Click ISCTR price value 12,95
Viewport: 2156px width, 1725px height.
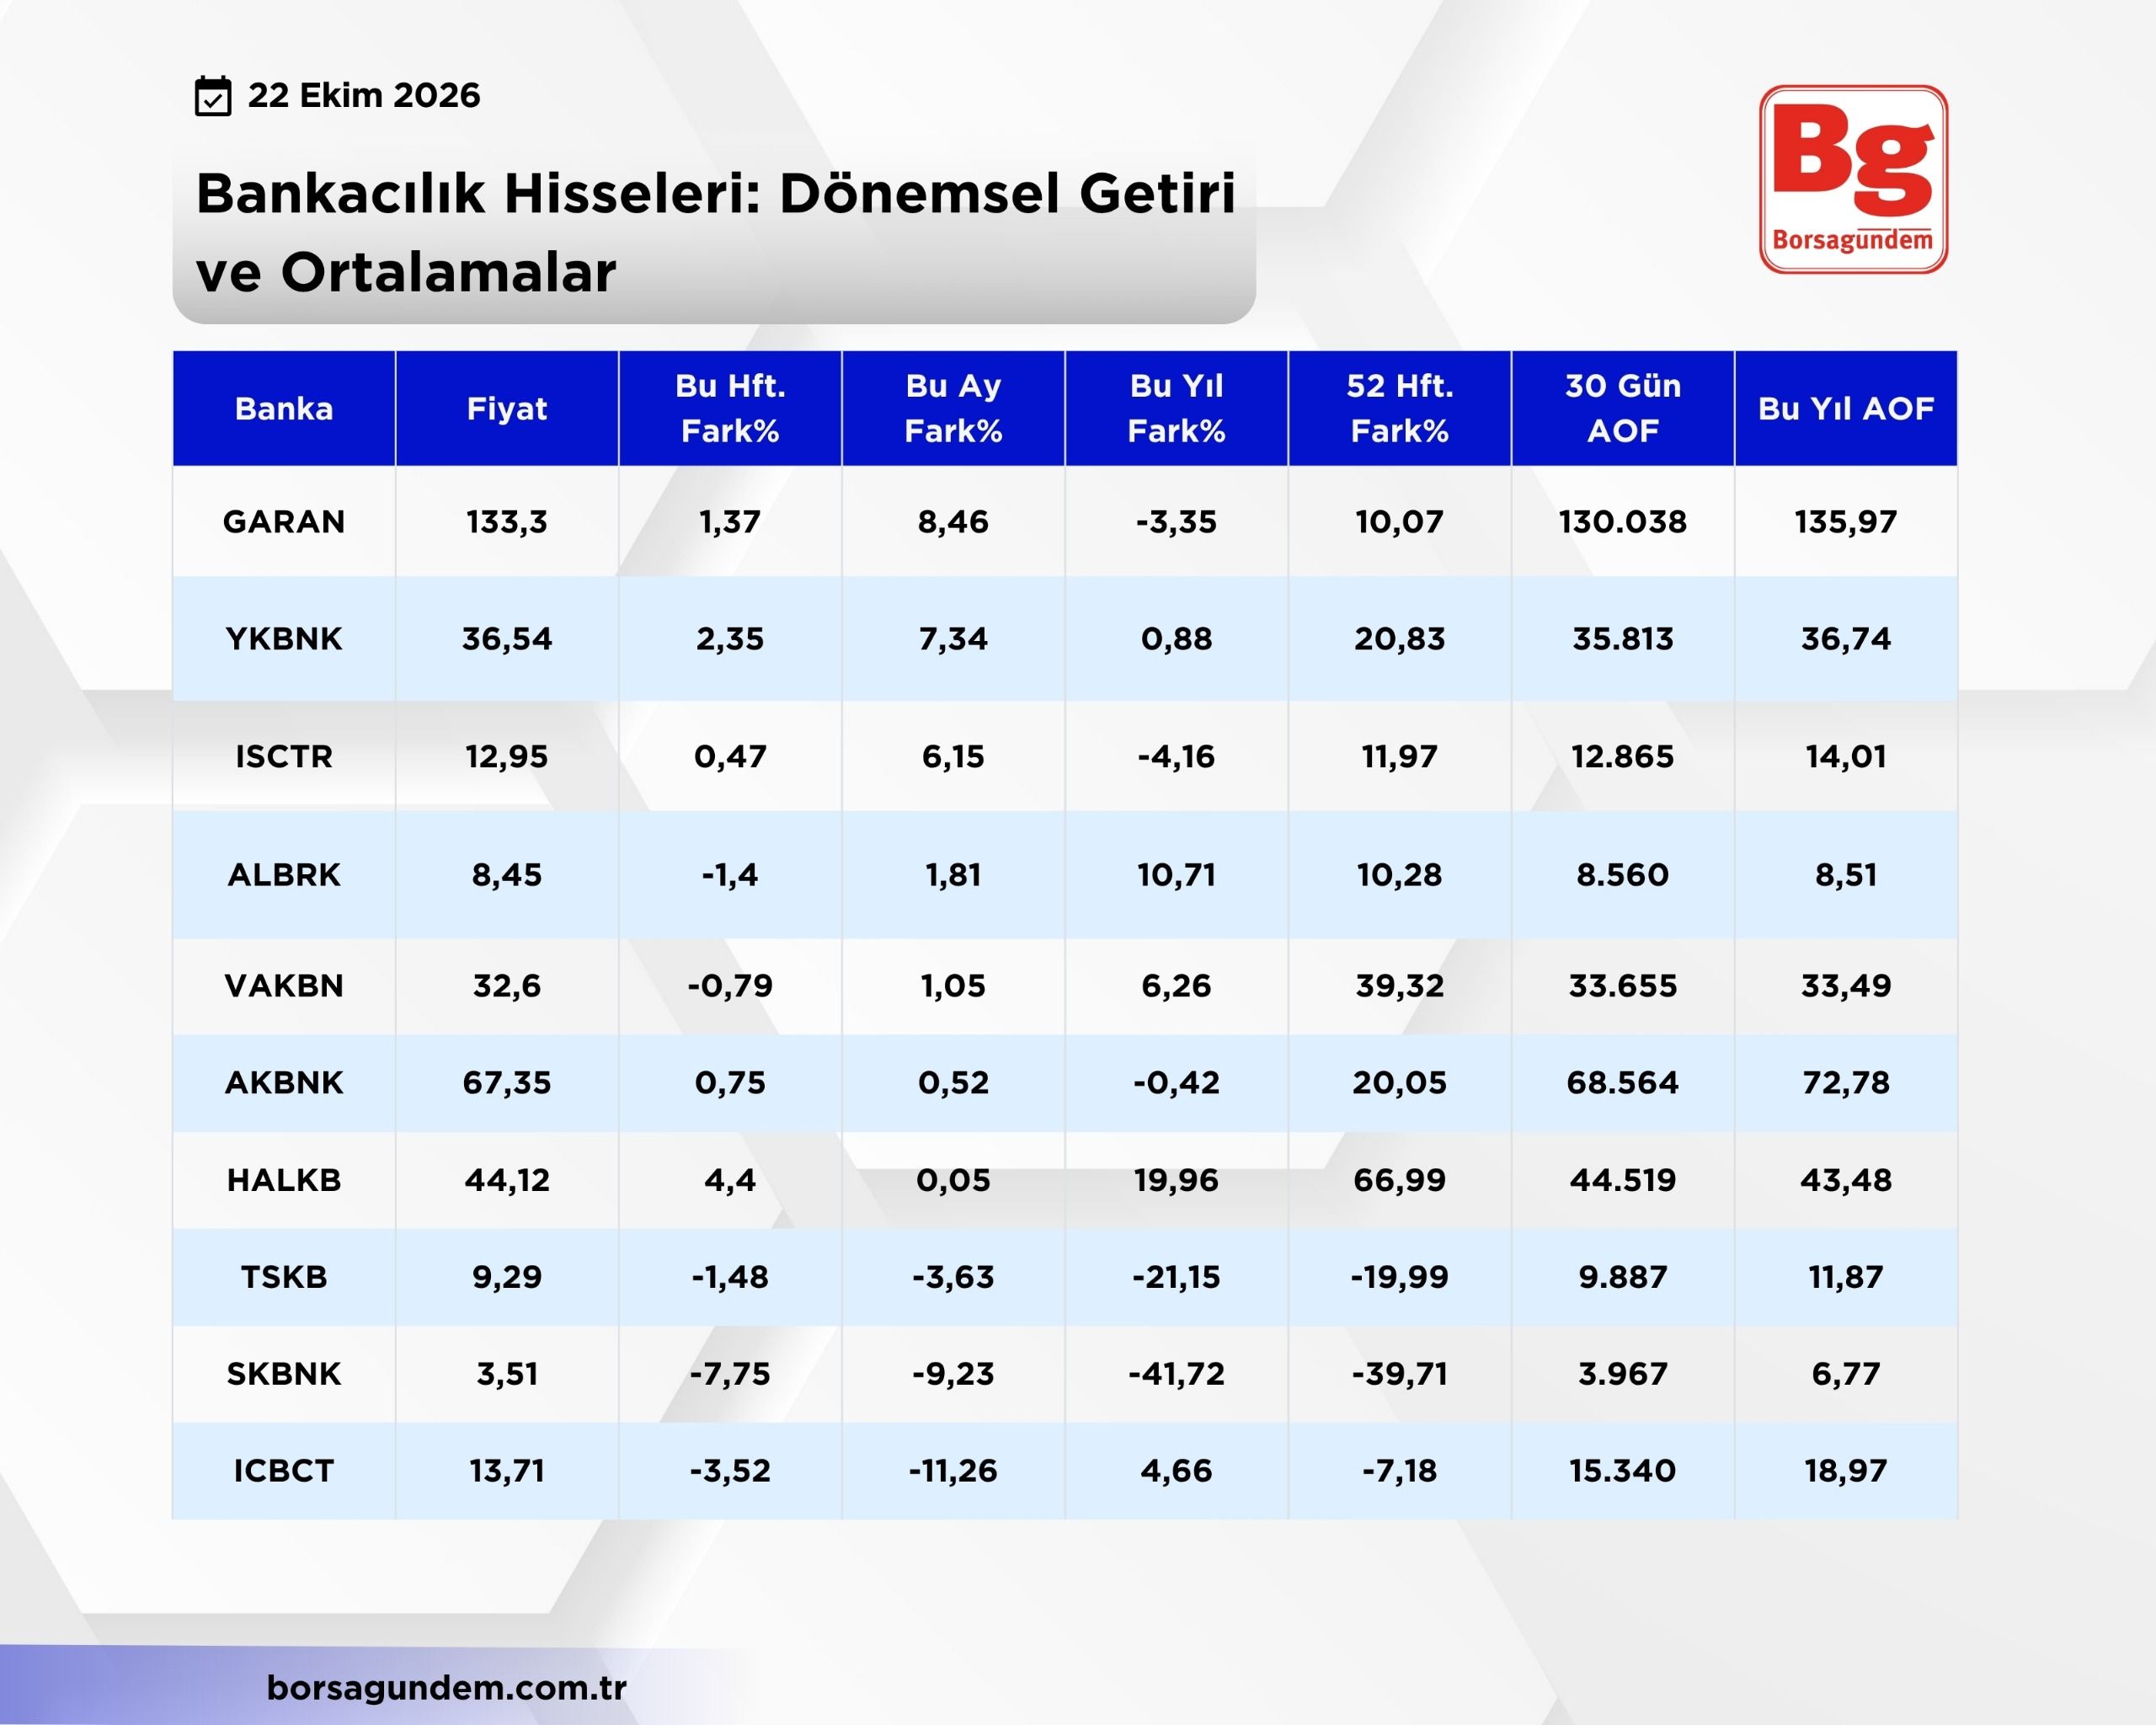pos(507,757)
